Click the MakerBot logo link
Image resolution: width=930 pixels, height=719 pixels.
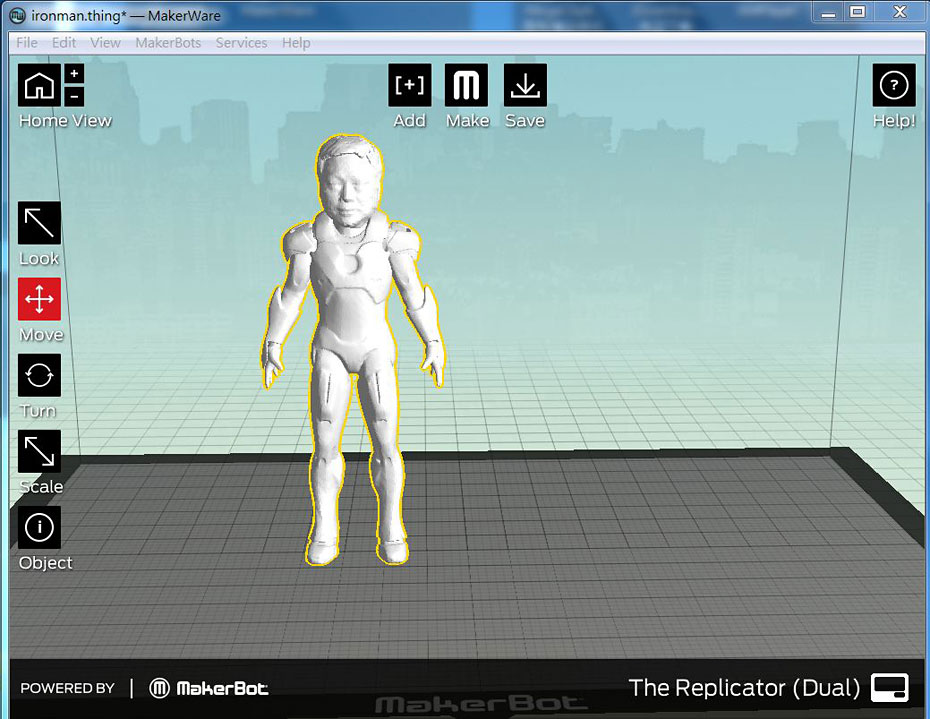(209, 688)
